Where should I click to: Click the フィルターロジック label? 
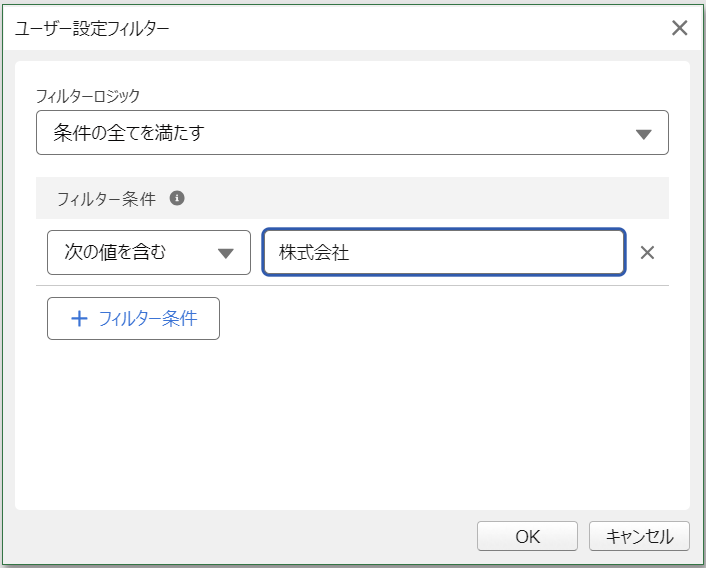[x=88, y=96]
